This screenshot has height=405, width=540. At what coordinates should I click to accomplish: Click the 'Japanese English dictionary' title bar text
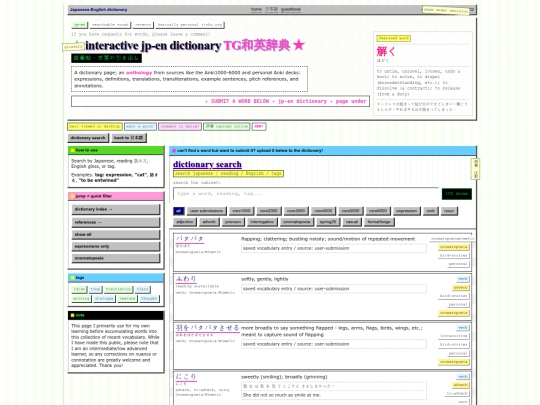click(x=98, y=10)
